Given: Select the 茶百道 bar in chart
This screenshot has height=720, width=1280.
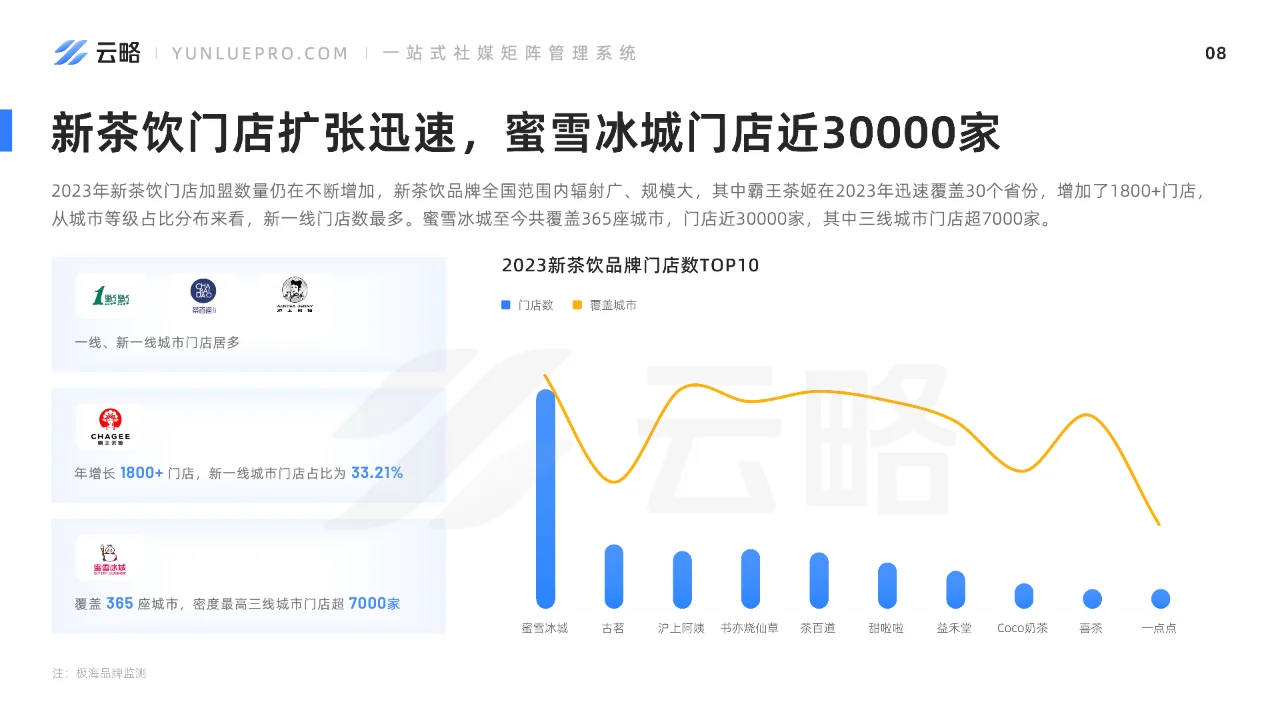Looking at the screenshot, I should tap(818, 580).
